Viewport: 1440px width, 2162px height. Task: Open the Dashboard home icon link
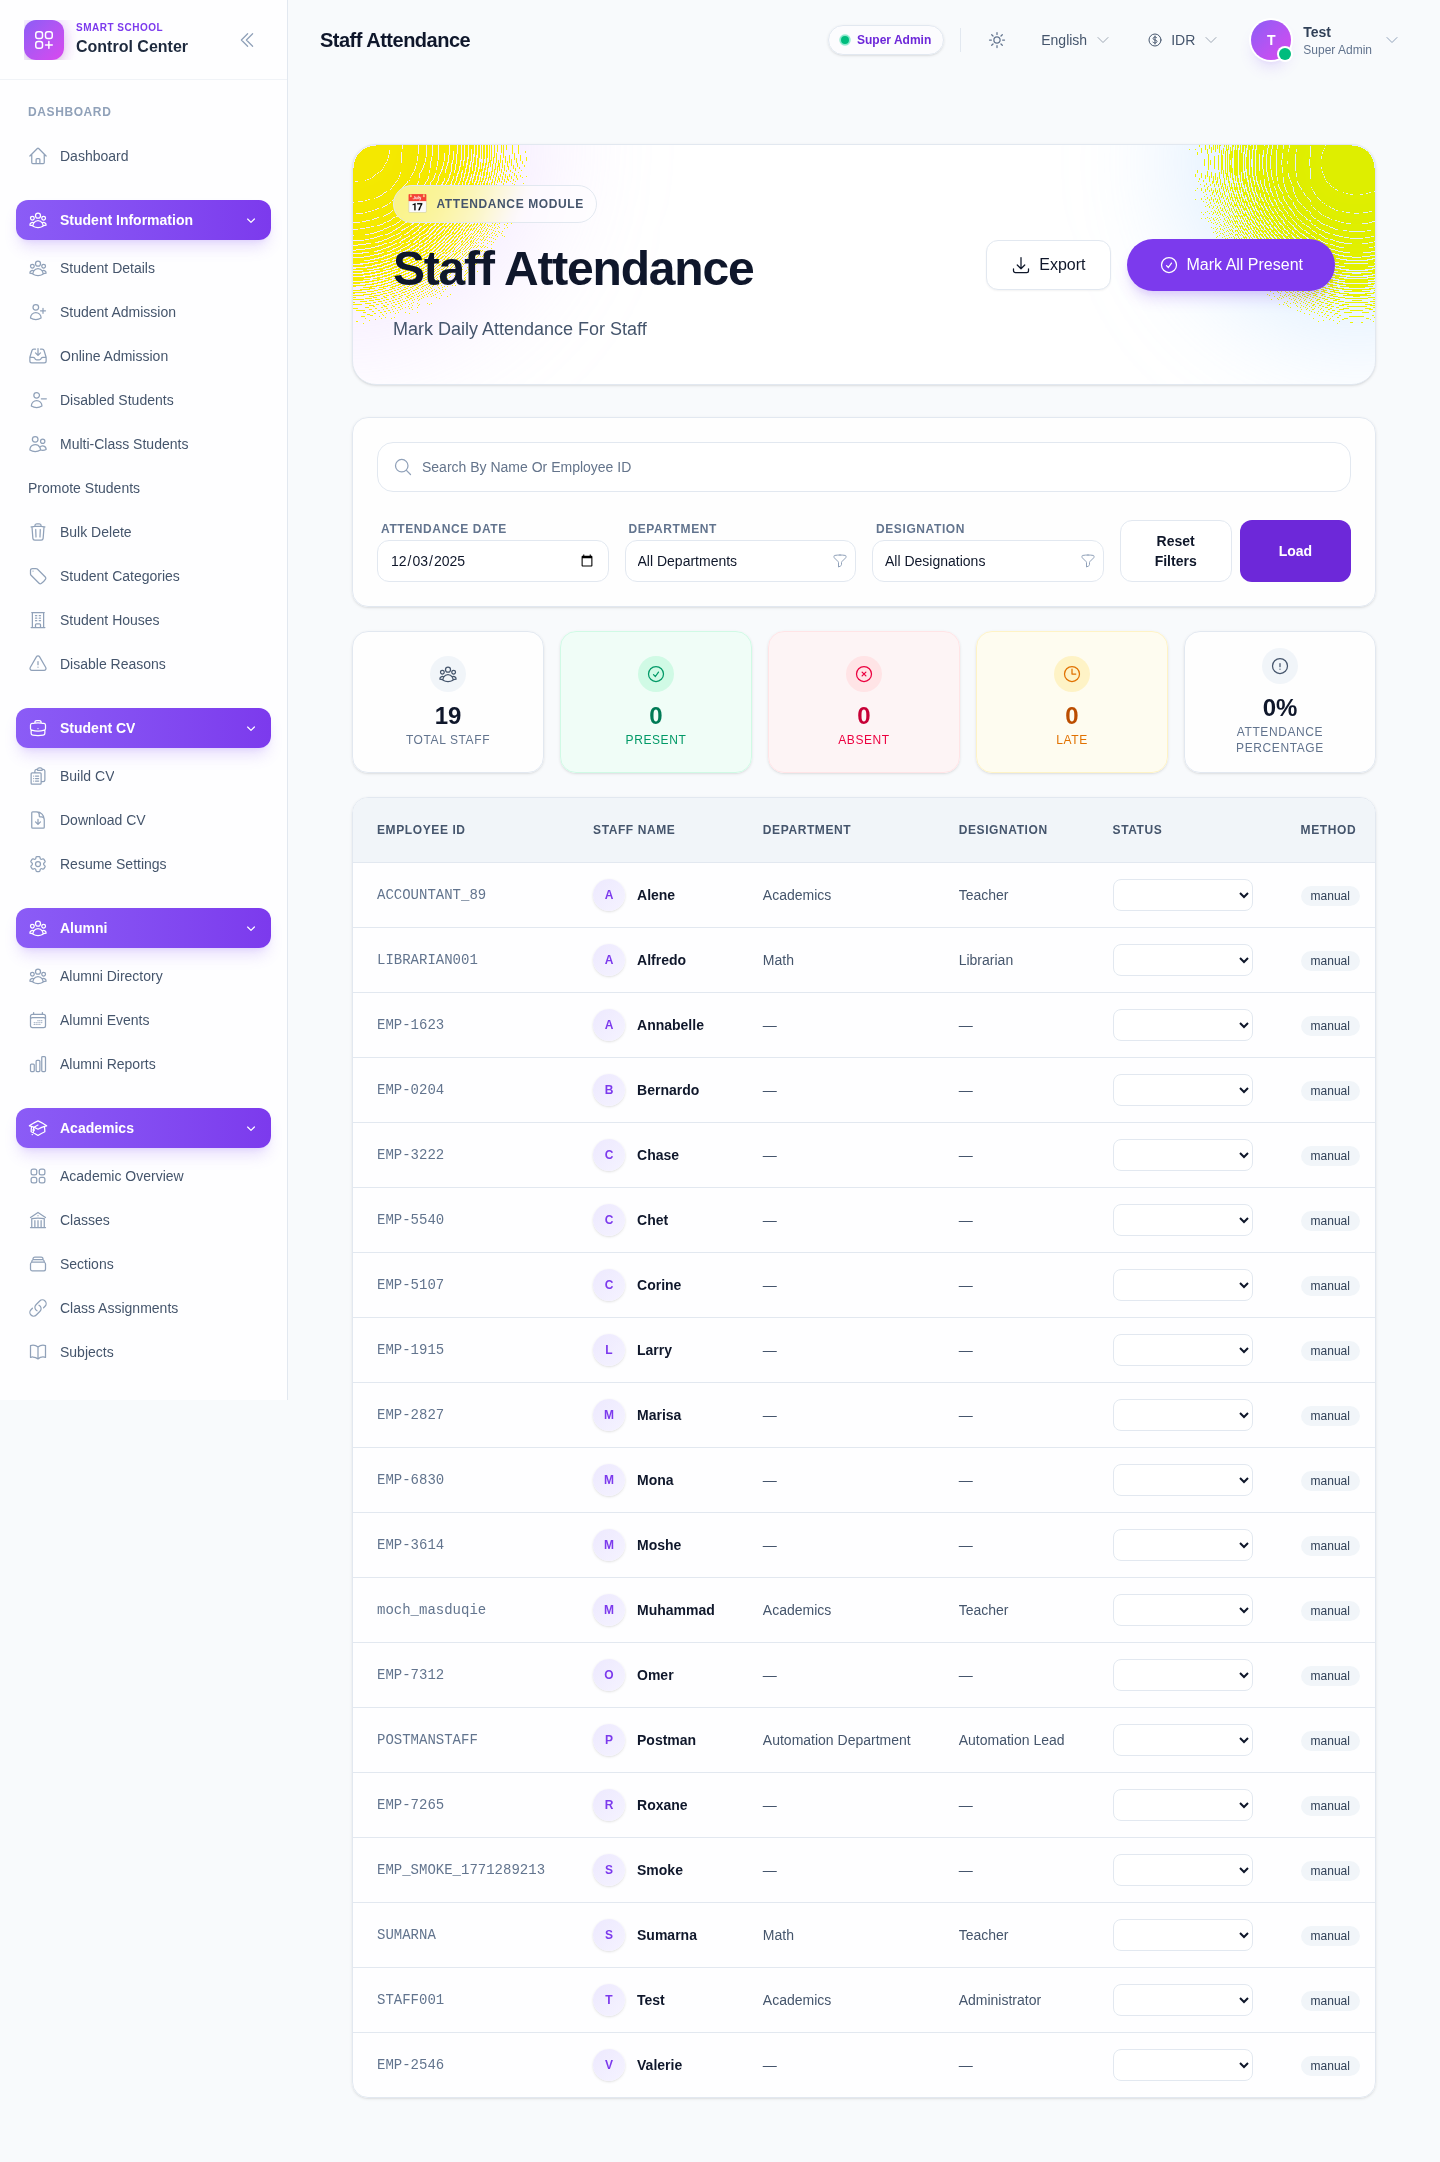(38, 156)
